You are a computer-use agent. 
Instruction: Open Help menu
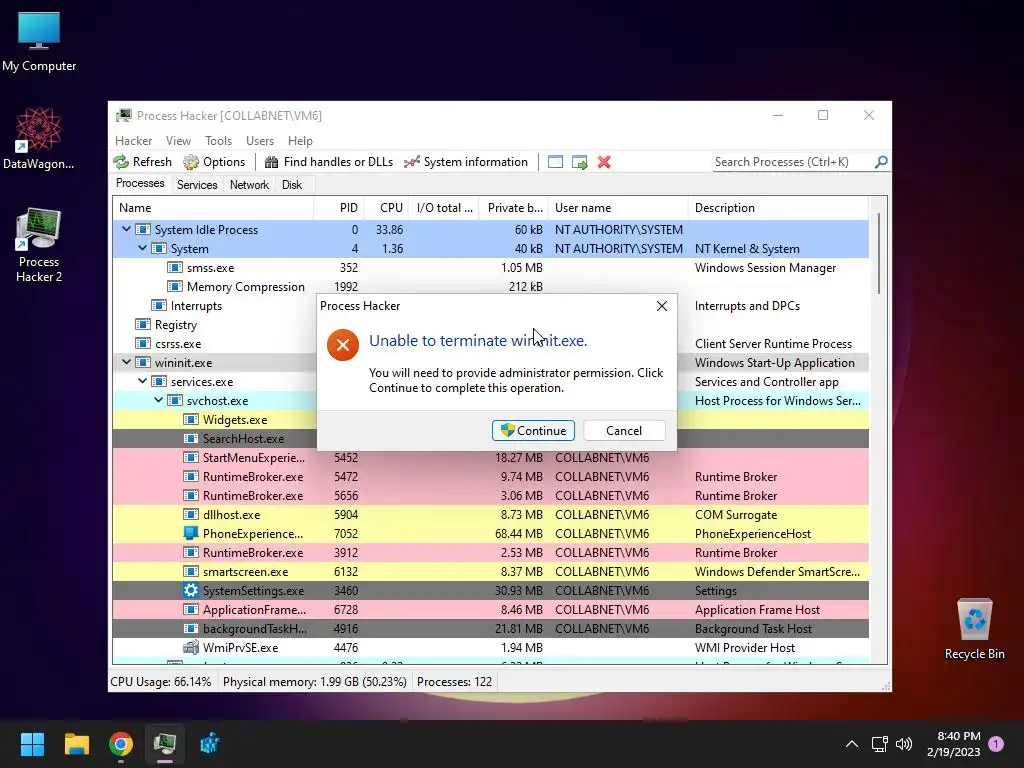(x=300, y=140)
